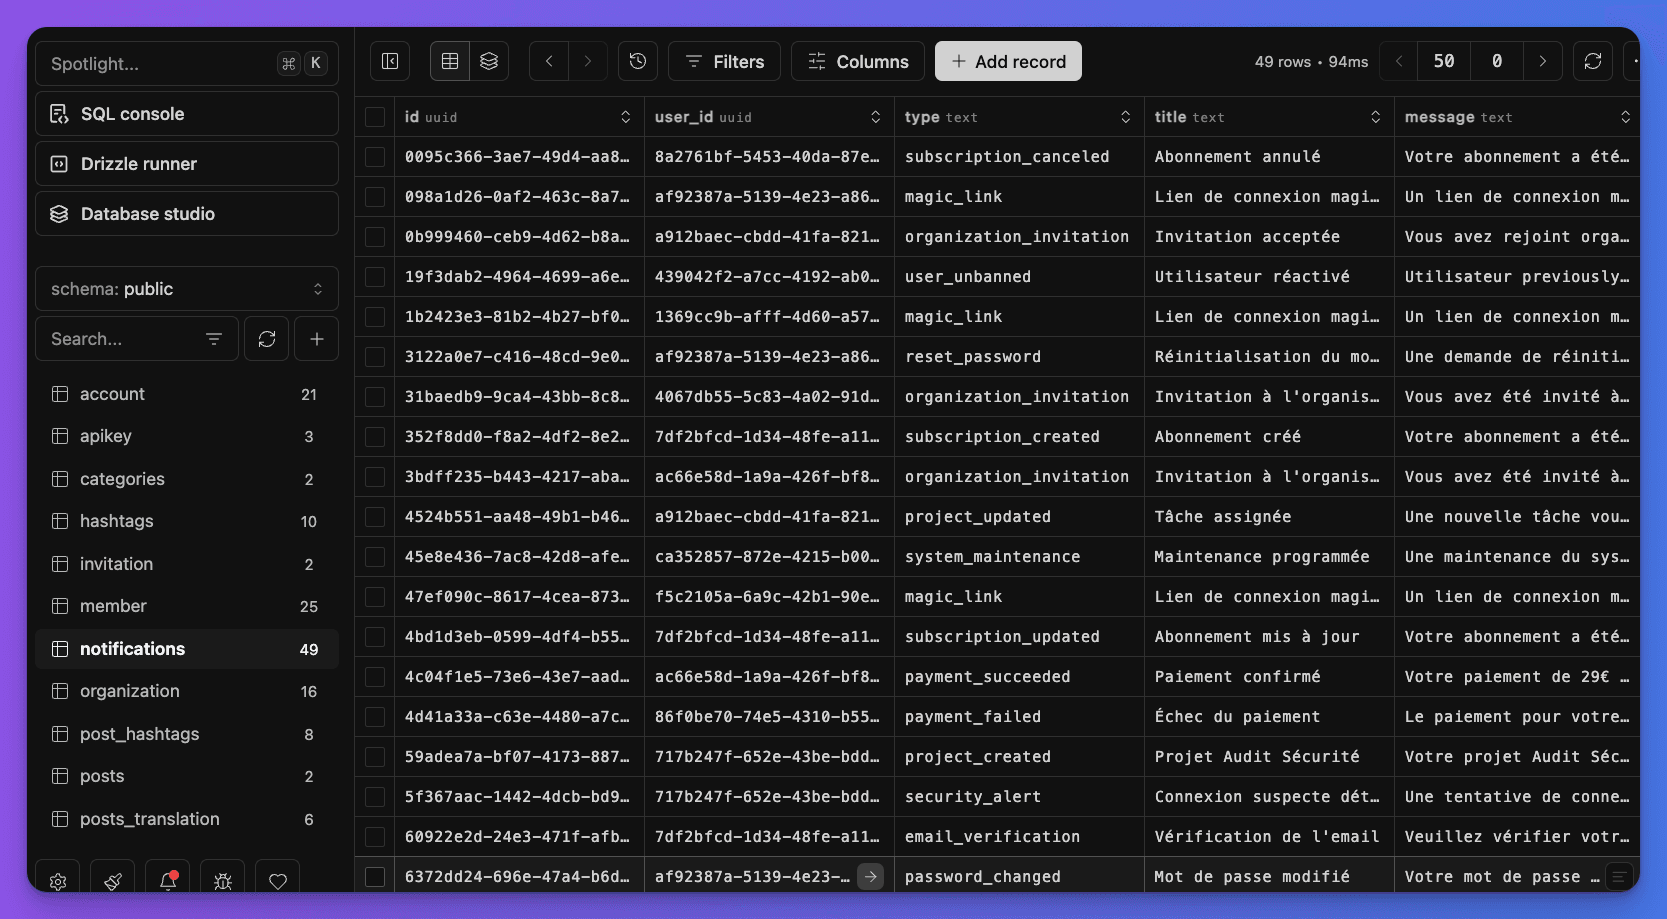
Task: Report a bug using the bug icon
Action: point(222,879)
